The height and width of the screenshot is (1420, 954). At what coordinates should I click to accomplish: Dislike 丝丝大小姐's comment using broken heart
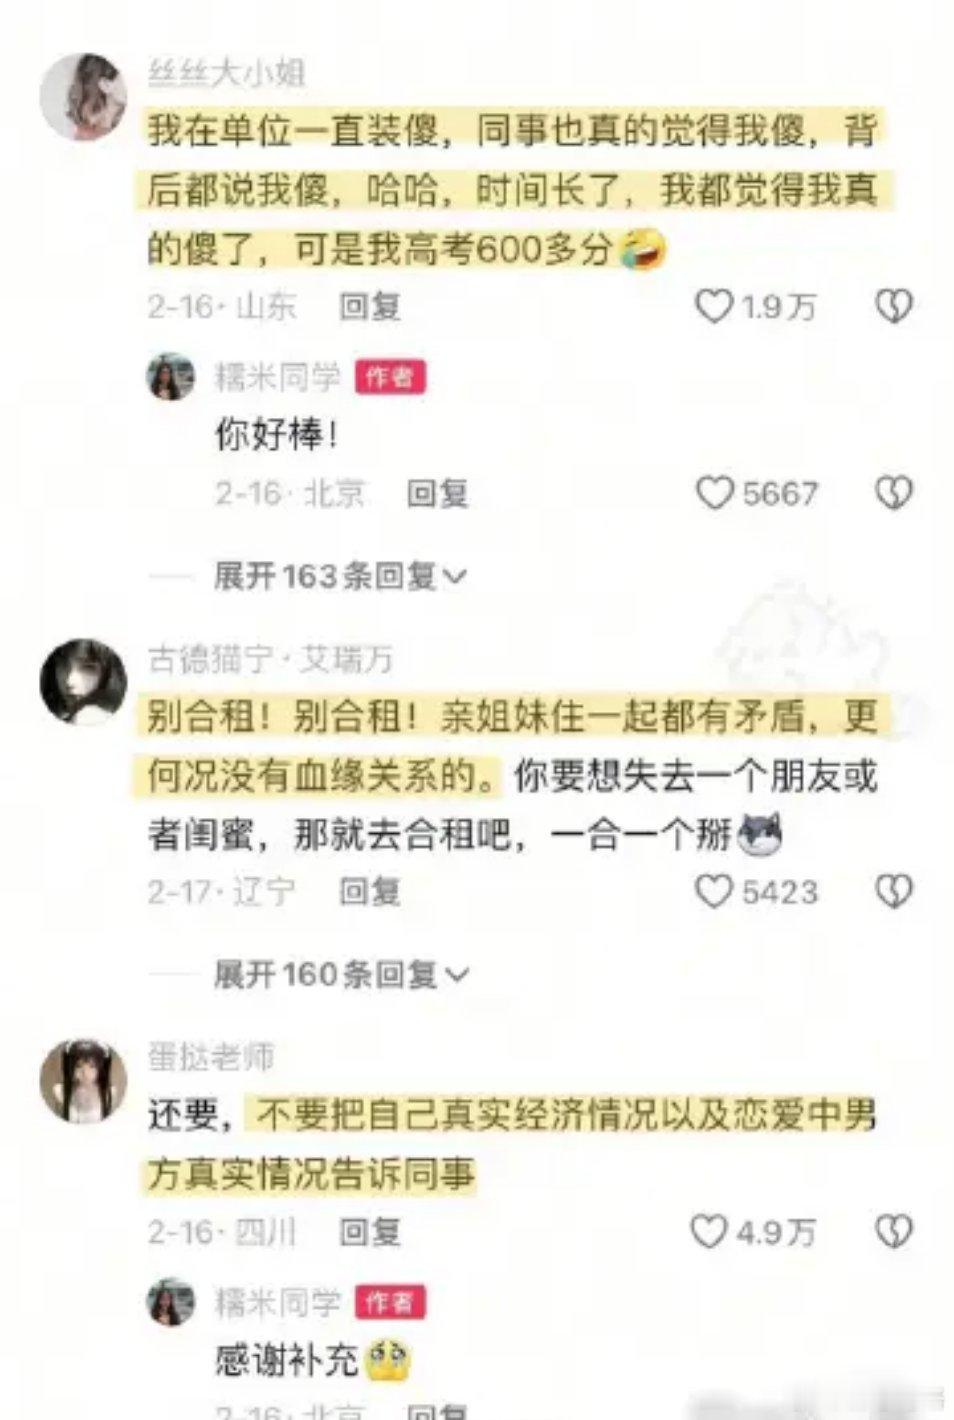pos(893,306)
